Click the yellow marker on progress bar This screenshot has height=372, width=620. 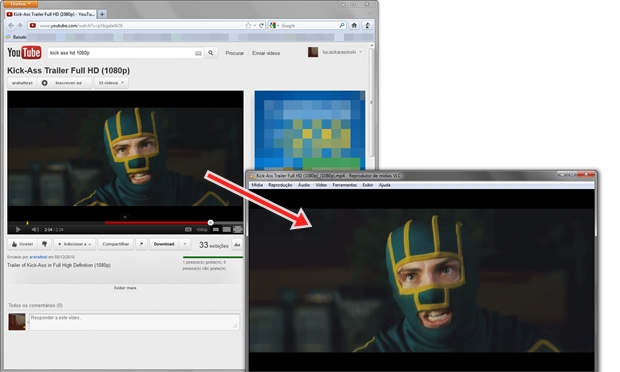[x=27, y=223]
